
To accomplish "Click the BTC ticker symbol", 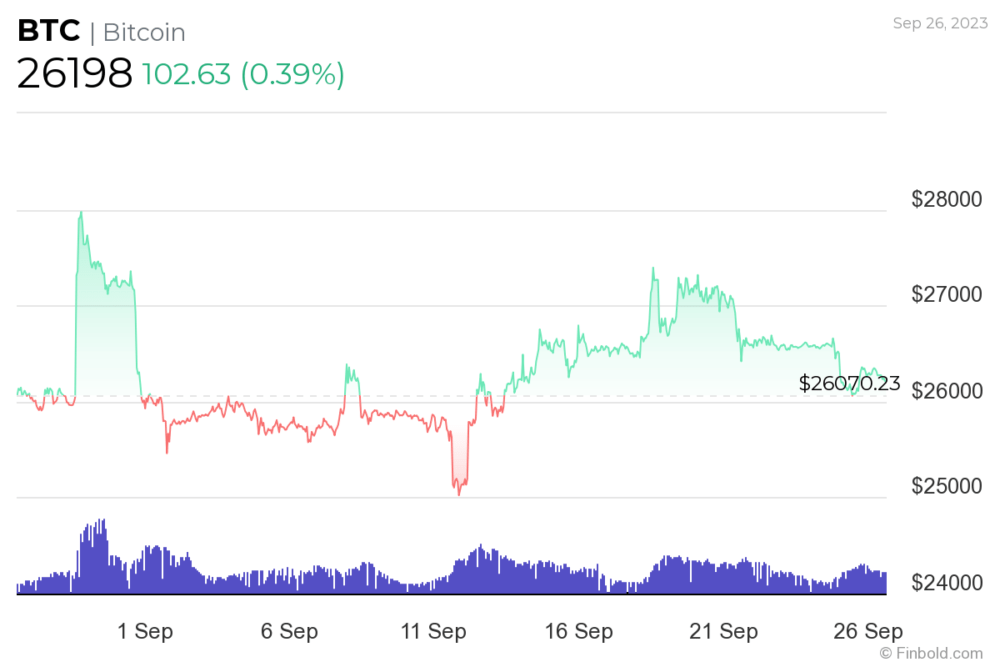I will coord(48,31).
